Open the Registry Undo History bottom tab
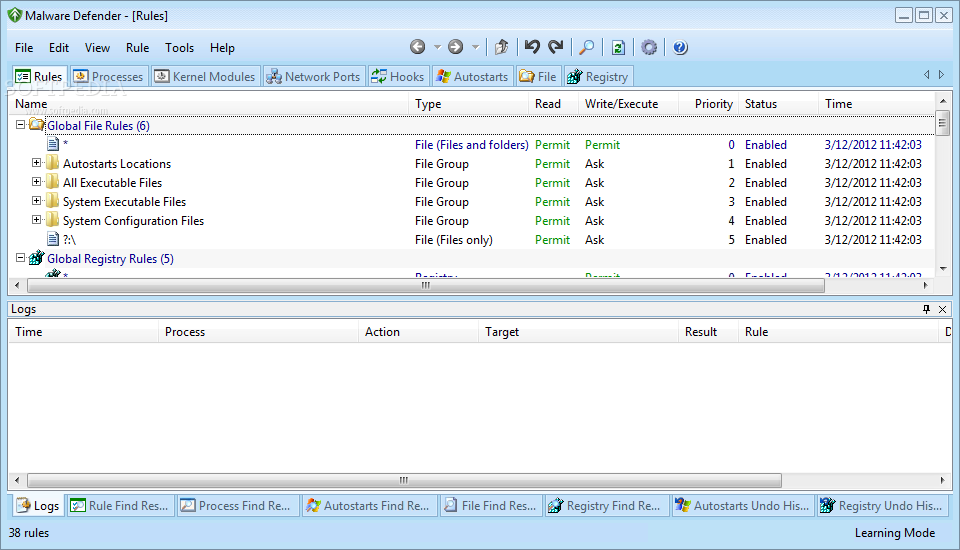Viewport: 960px width, 550px height. 883,506
